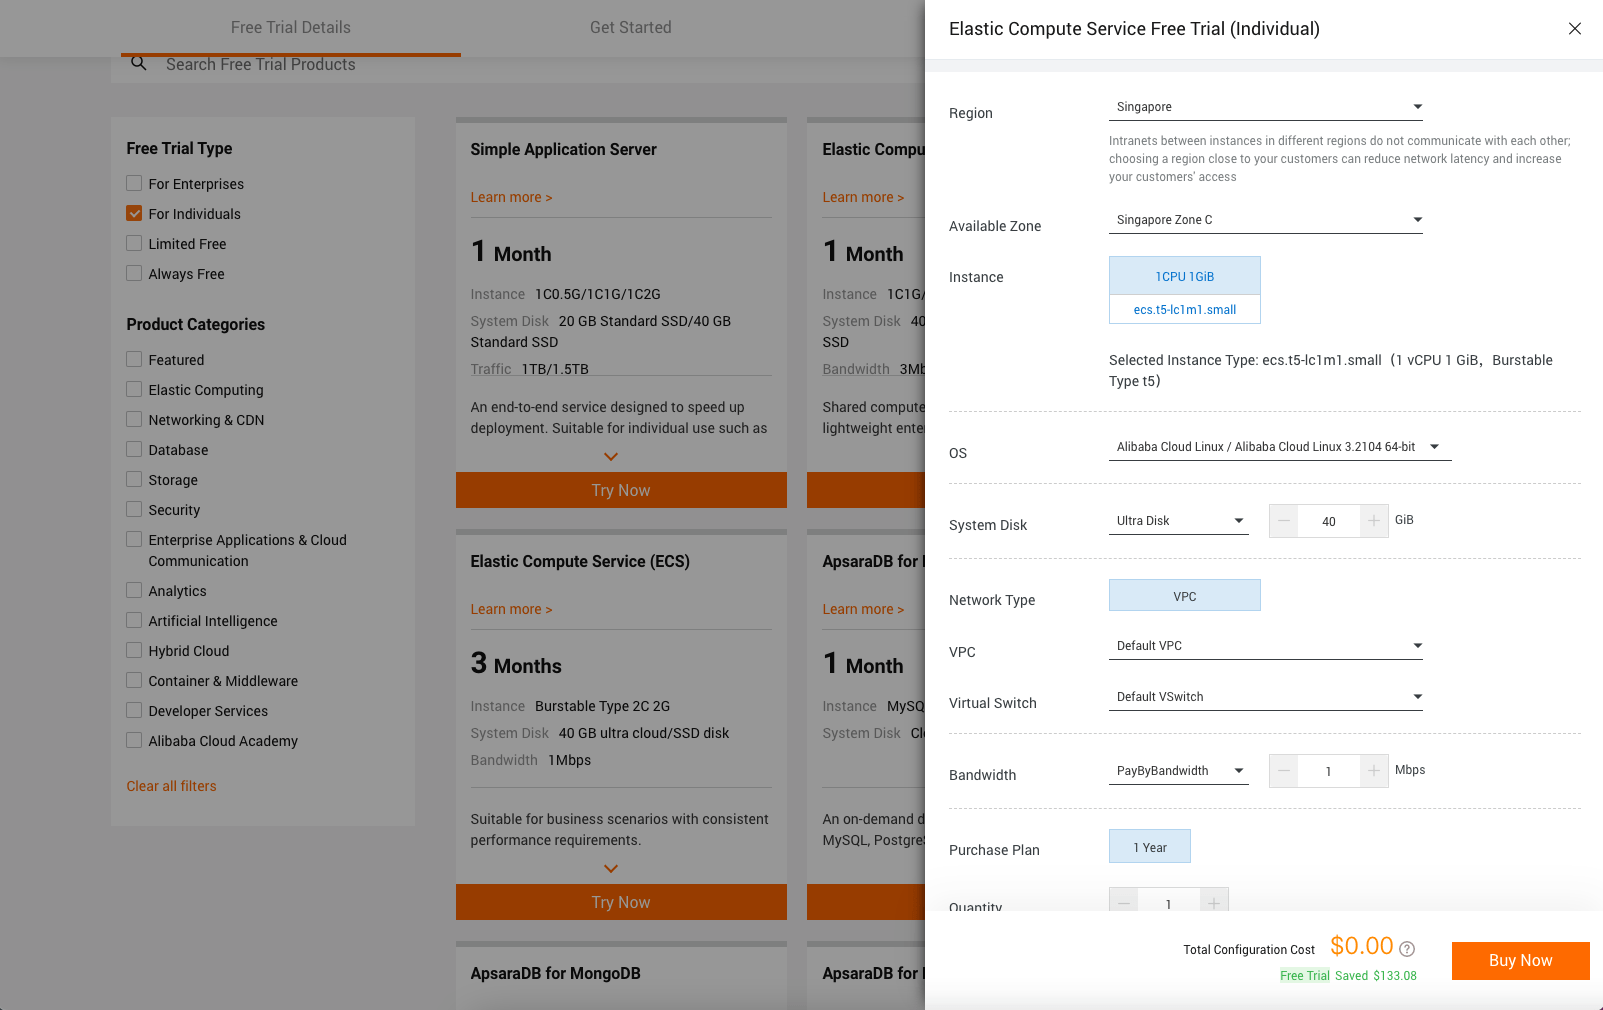This screenshot has width=1603, height=1010.
Task: Open the Available Zone dropdown
Action: point(1265,220)
